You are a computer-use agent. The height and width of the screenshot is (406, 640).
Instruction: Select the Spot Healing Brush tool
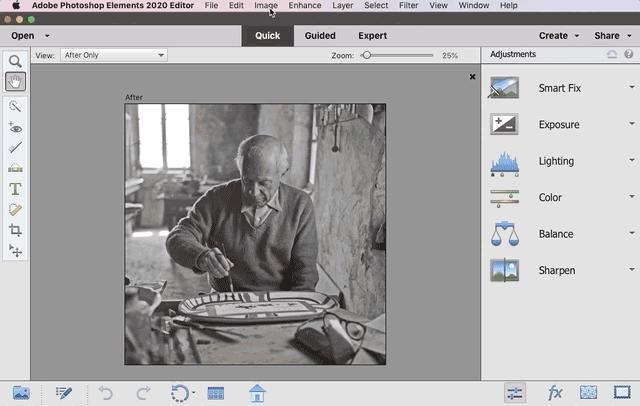(15, 209)
